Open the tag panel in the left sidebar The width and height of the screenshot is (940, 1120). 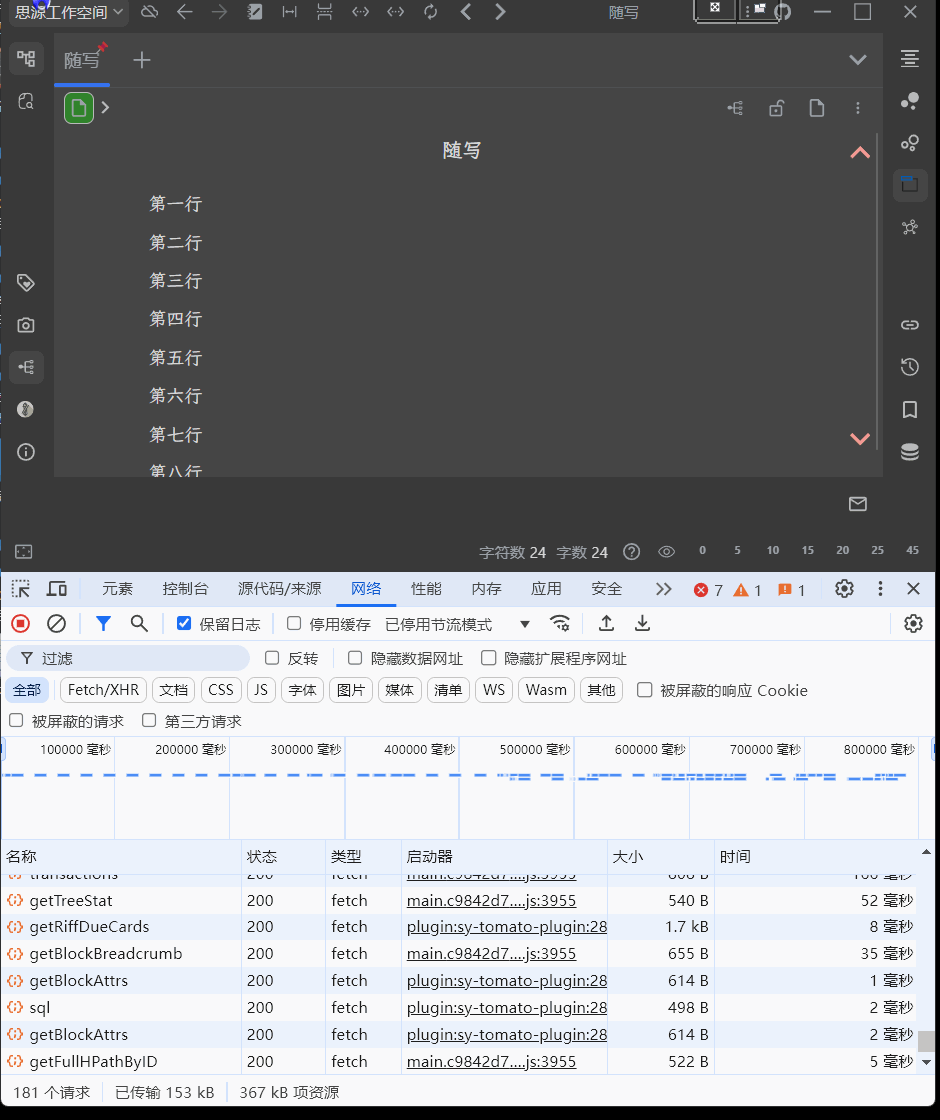point(25,283)
